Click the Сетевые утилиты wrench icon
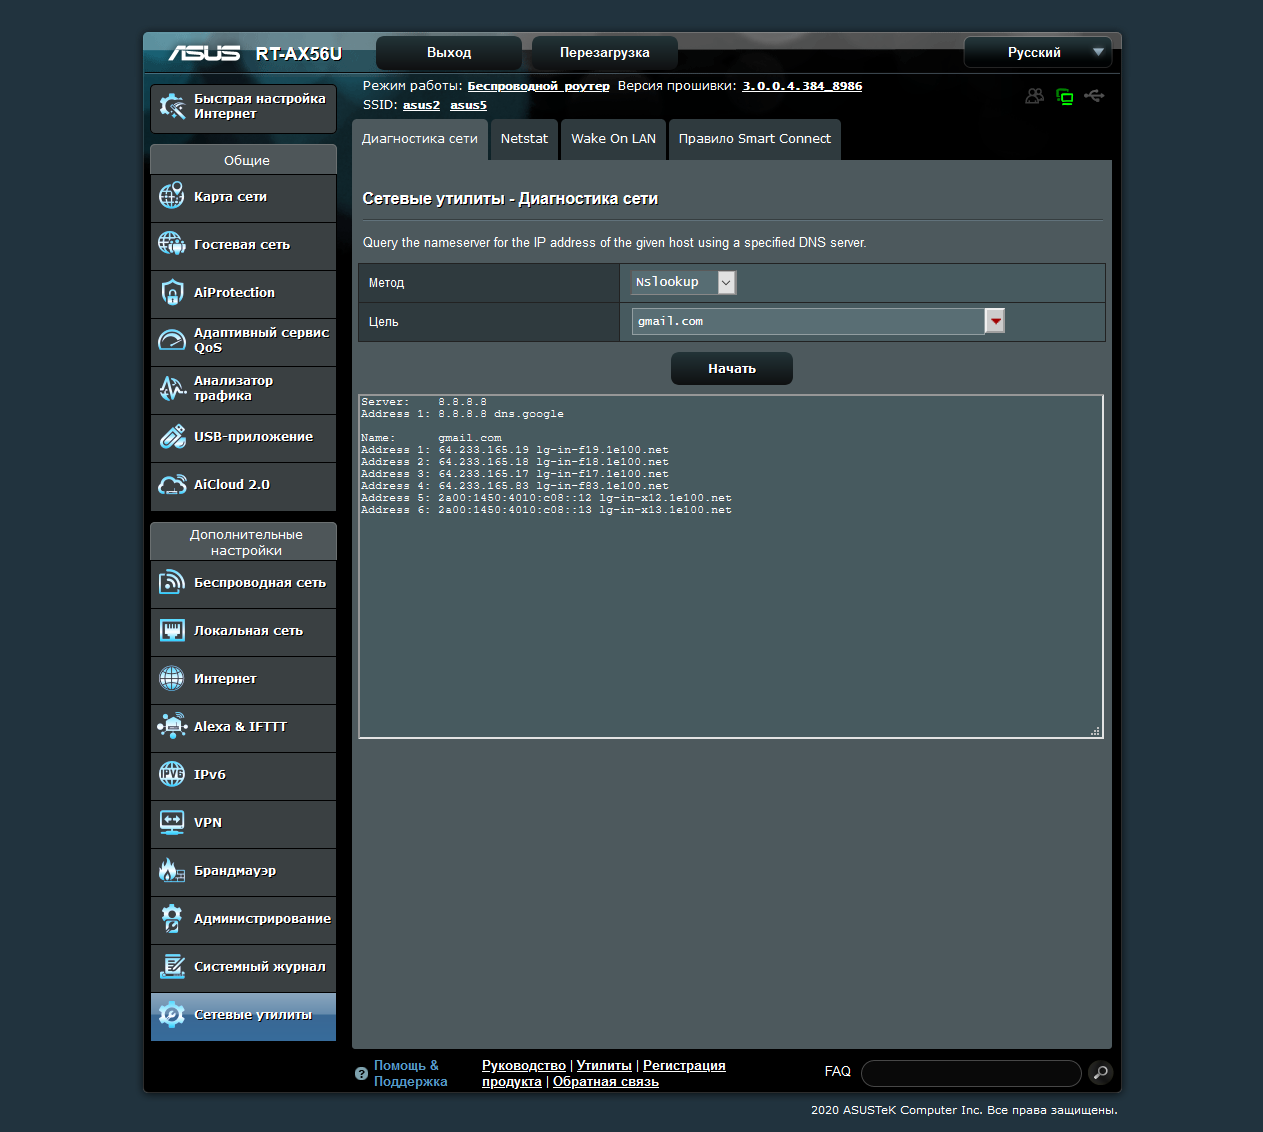The height and width of the screenshot is (1132, 1263). (172, 1014)
